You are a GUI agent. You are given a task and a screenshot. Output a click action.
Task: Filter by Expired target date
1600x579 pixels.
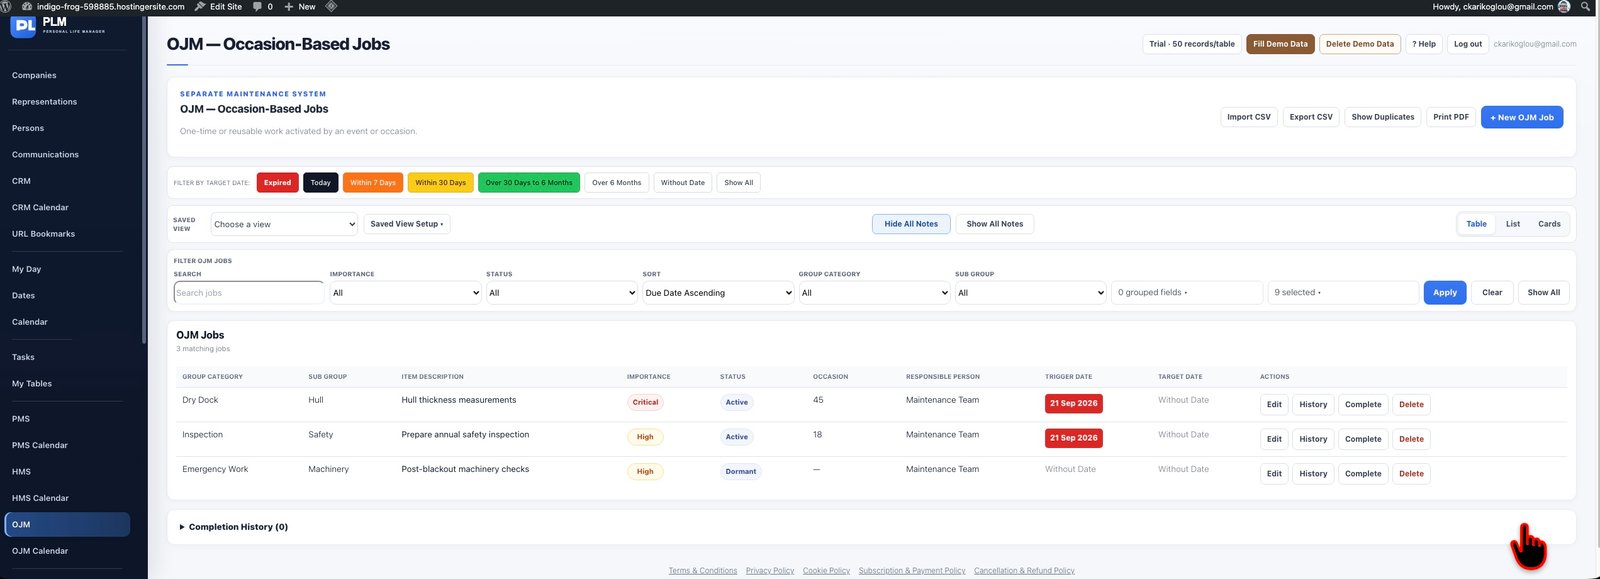pyautogui.click(x=277, y=183)
